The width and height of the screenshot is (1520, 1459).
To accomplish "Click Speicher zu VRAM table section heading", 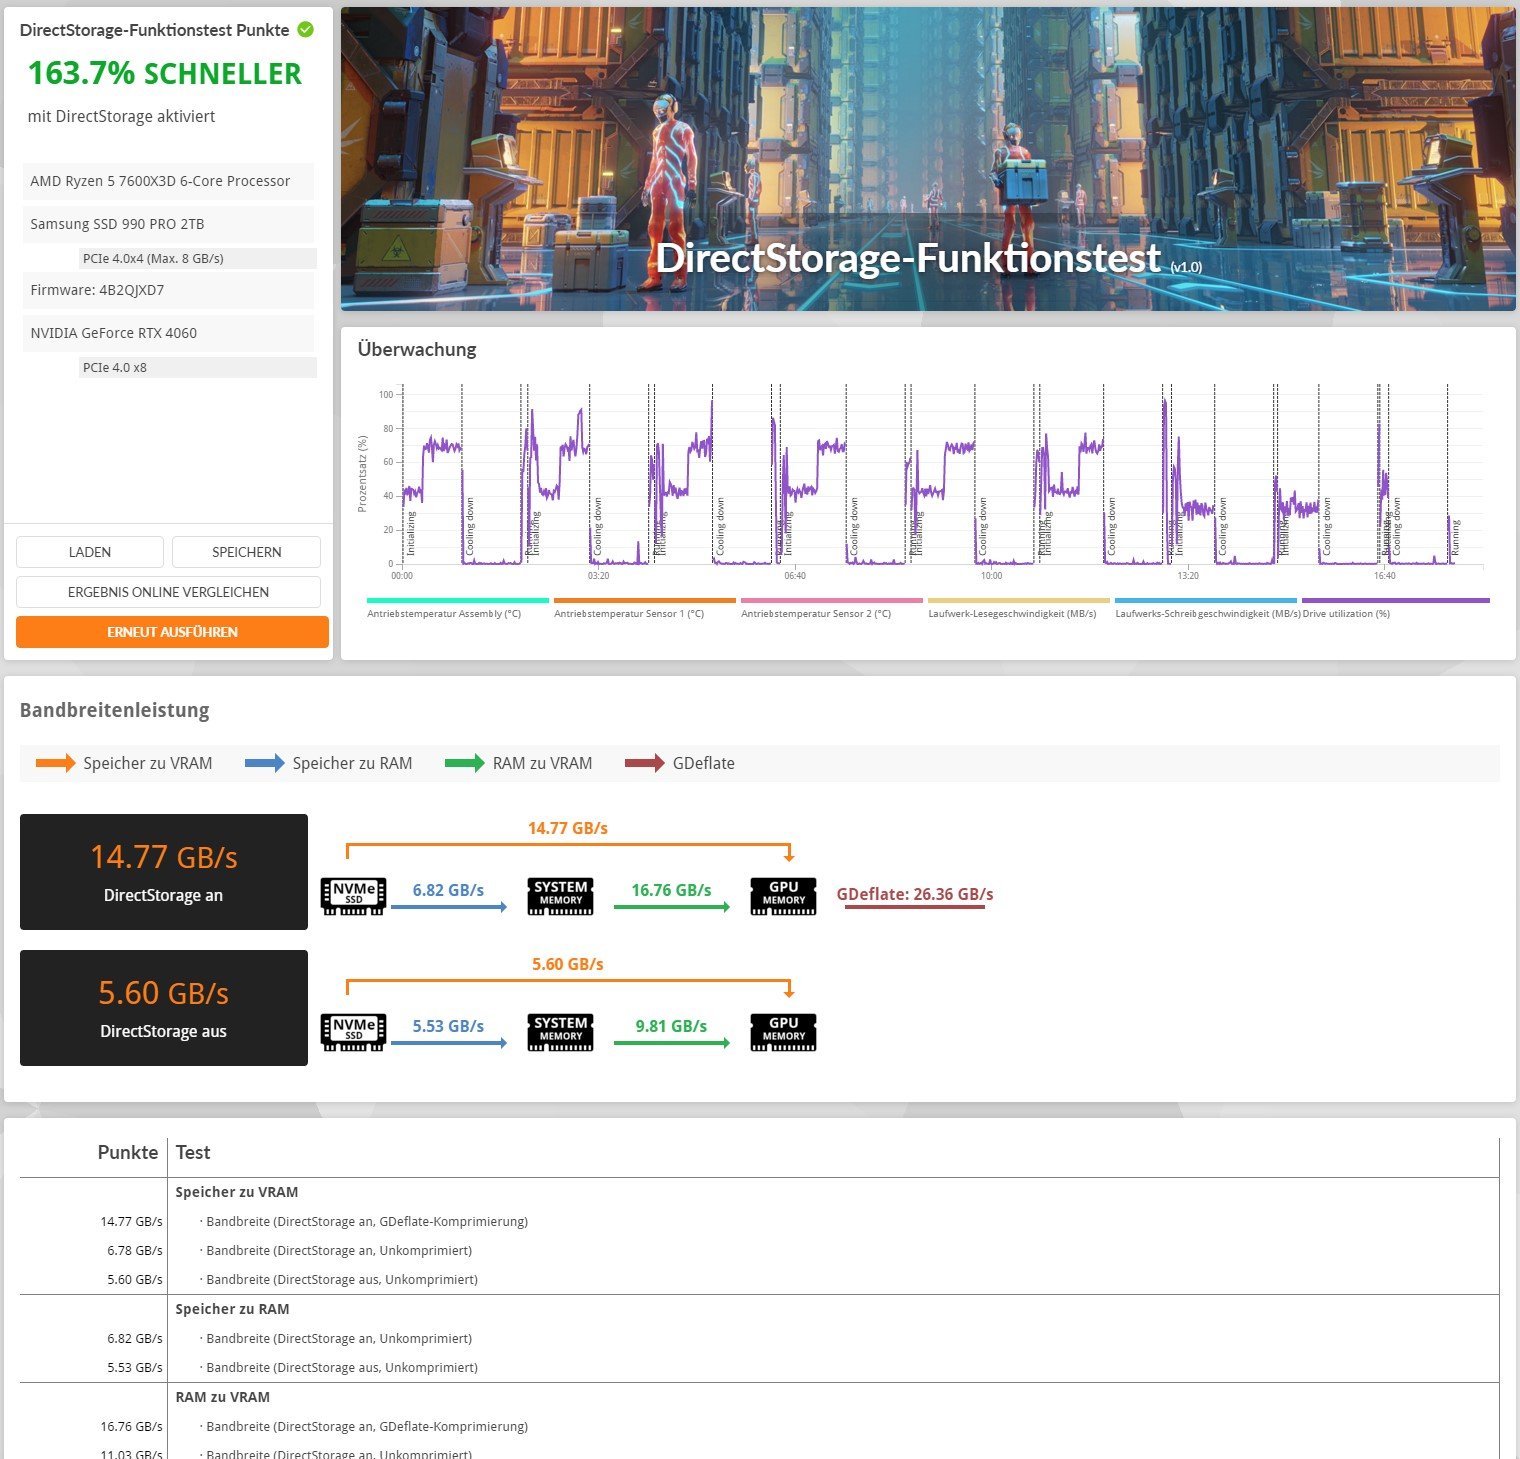I will tap(237, 1192).
